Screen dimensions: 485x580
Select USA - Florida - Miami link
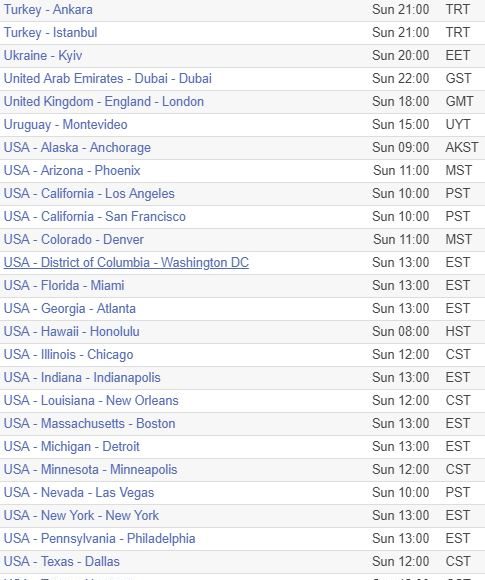point(64,286)
